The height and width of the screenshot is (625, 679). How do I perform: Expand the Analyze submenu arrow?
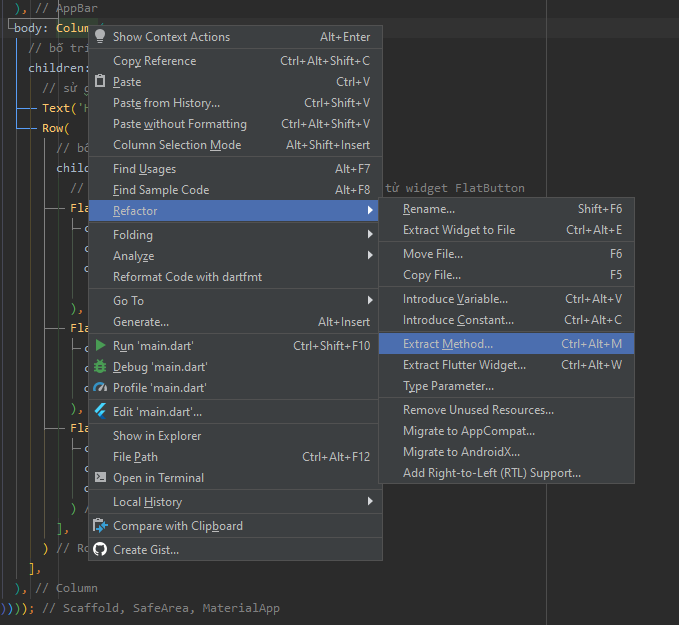[x=370, y=256]
